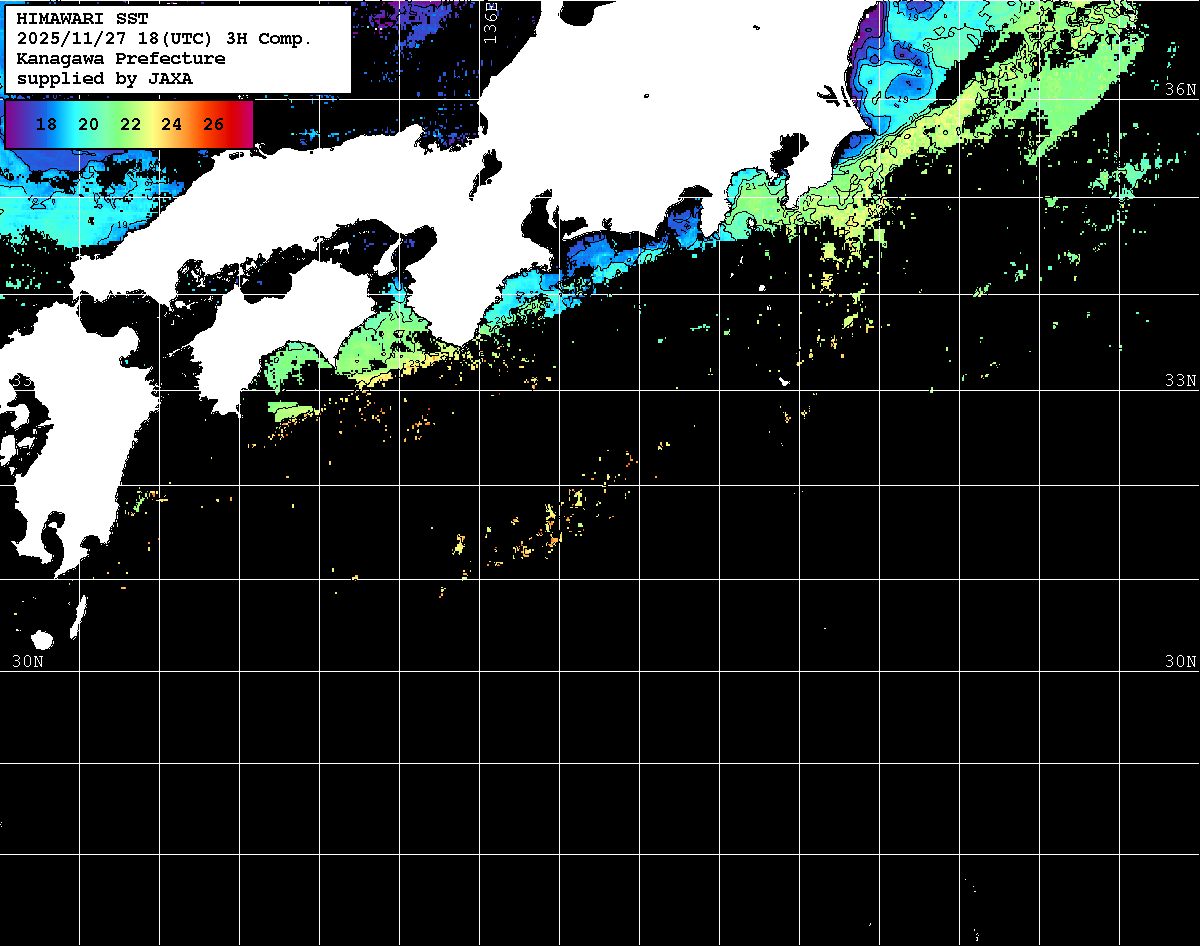Click the Lake Biwa black spot inside Honshu

[489, 164]
